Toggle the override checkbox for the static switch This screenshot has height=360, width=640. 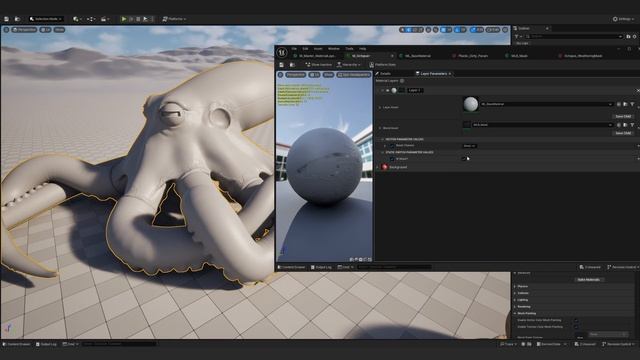tap(392, 159)
